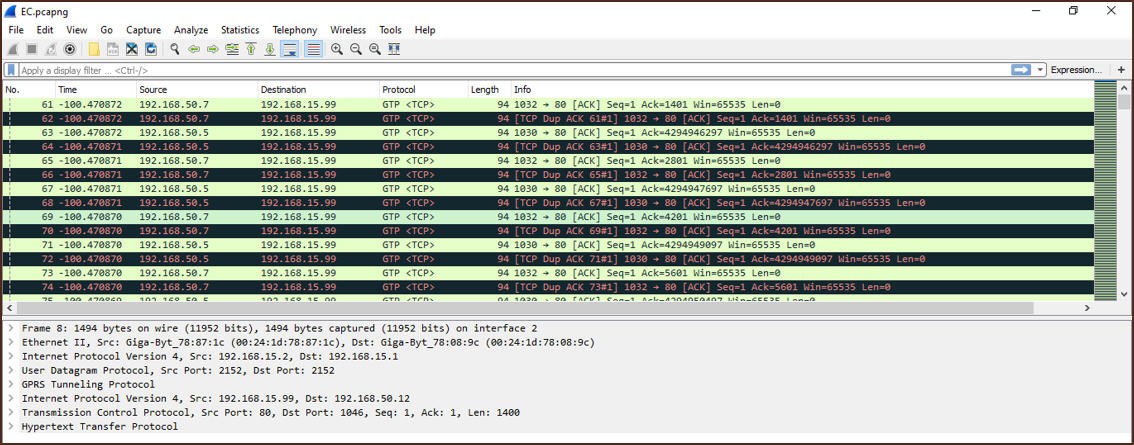Click the display filter input field
The height and width of the screenshot is (445, 1134).
[x=500, y=70]
